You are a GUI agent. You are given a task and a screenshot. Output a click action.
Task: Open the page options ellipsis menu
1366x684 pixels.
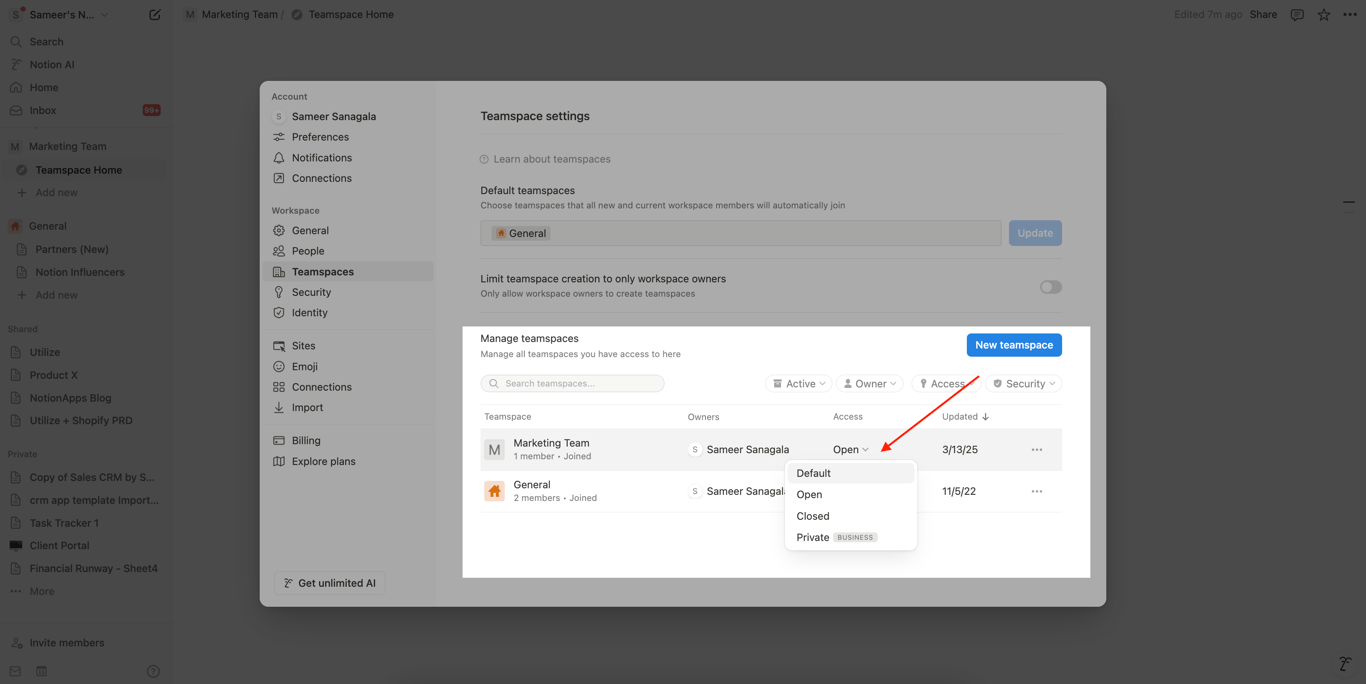1350,15
